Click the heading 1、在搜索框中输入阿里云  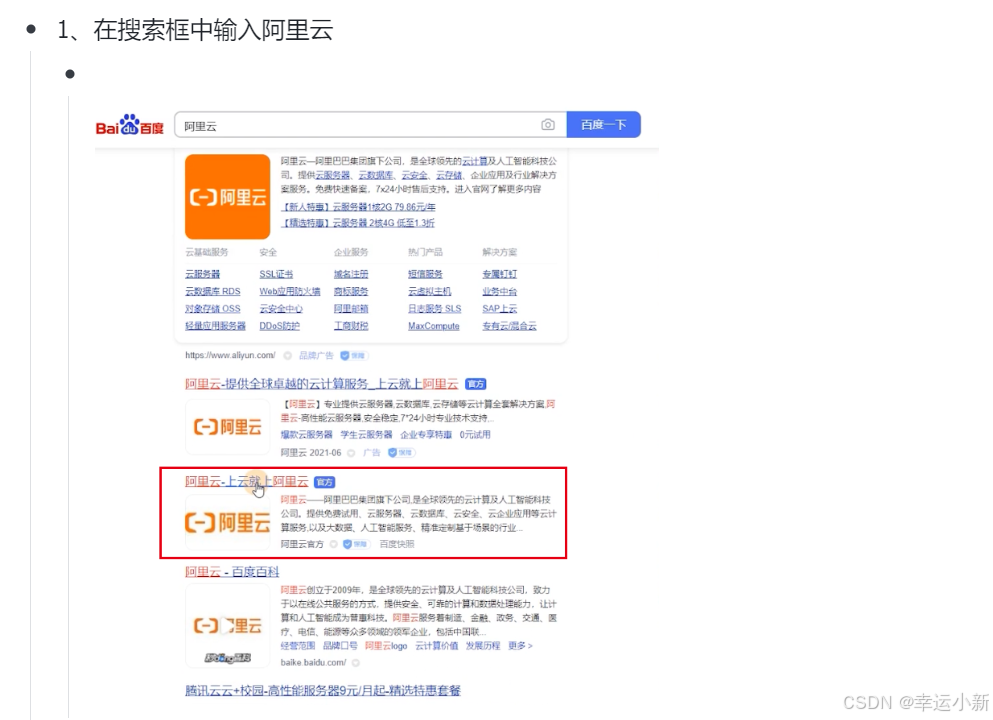(x=195, y=30)
